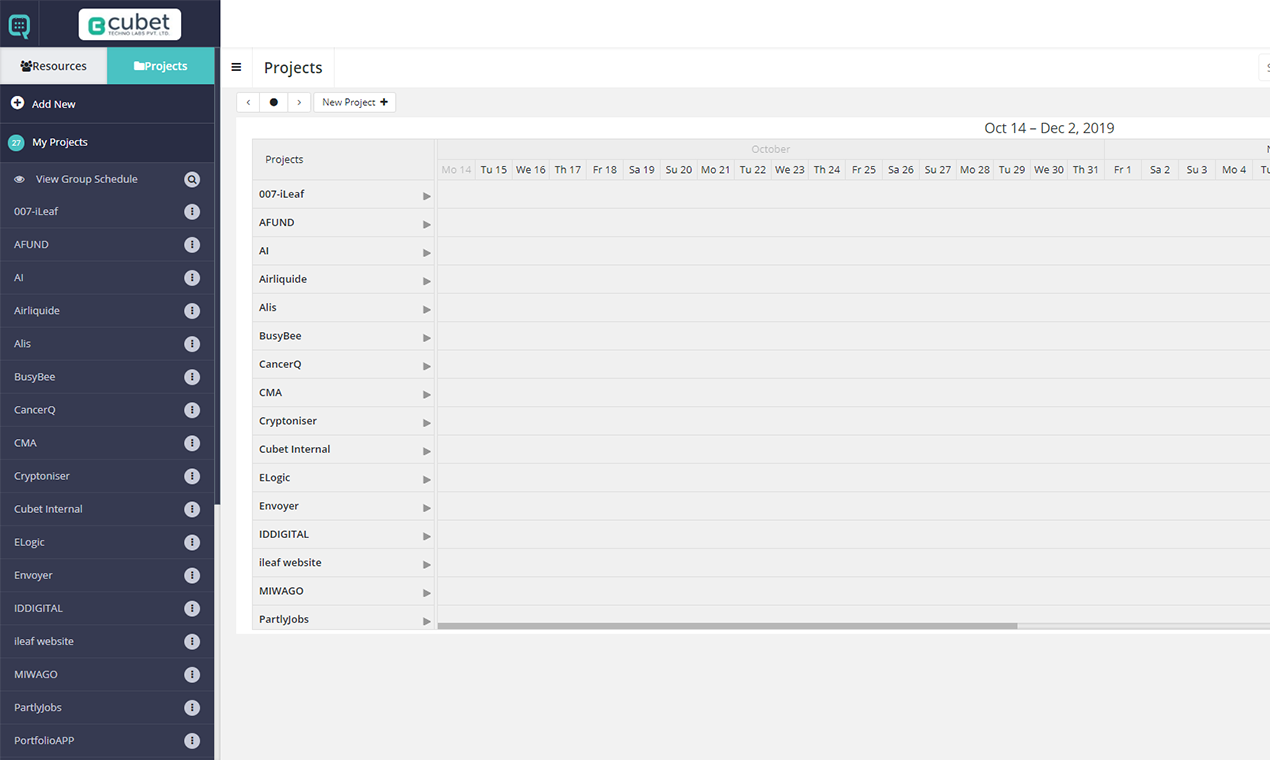Open options menu for ileaf website in sidebar
The height and width of the screenshot is (760, 1270).
[192, 641]
